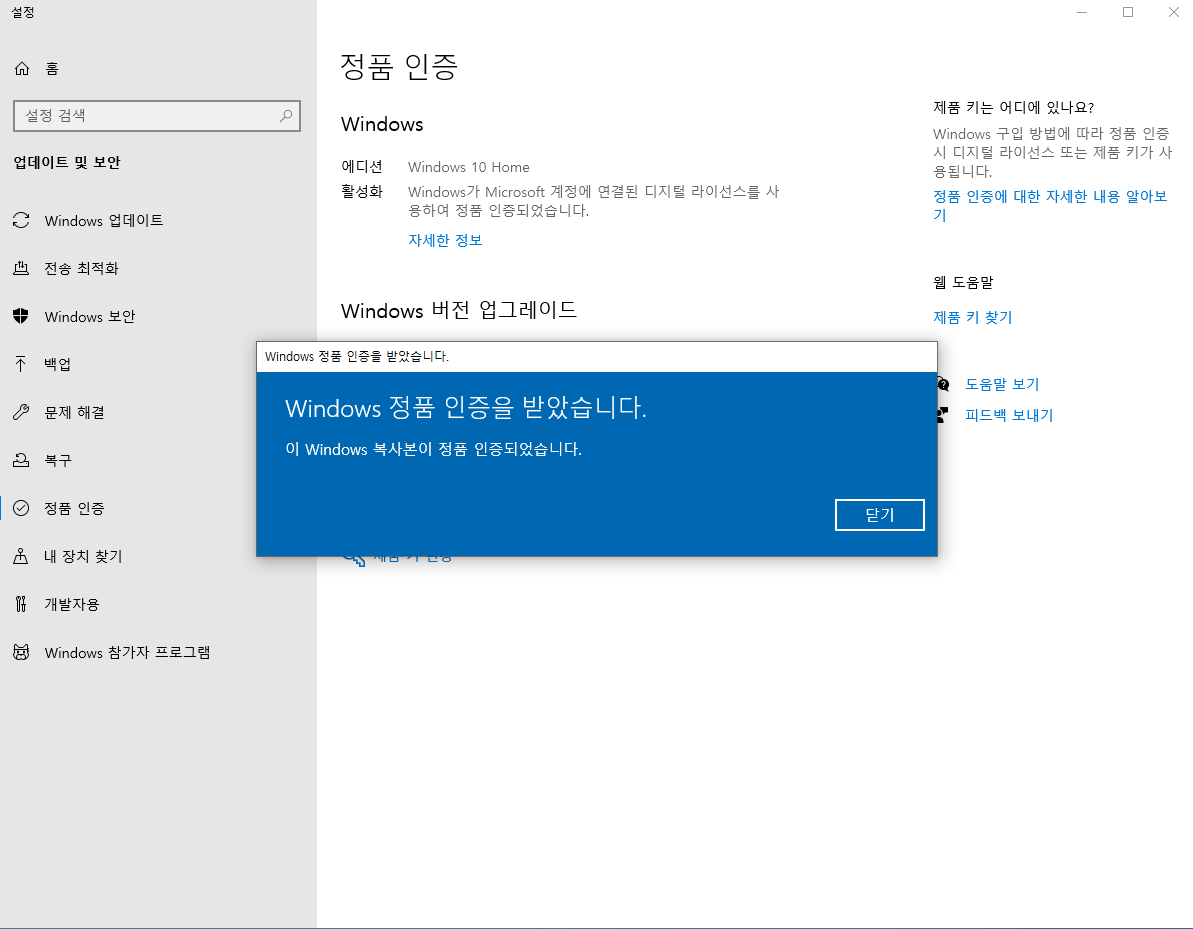Go to 홈 settings home

158,68
